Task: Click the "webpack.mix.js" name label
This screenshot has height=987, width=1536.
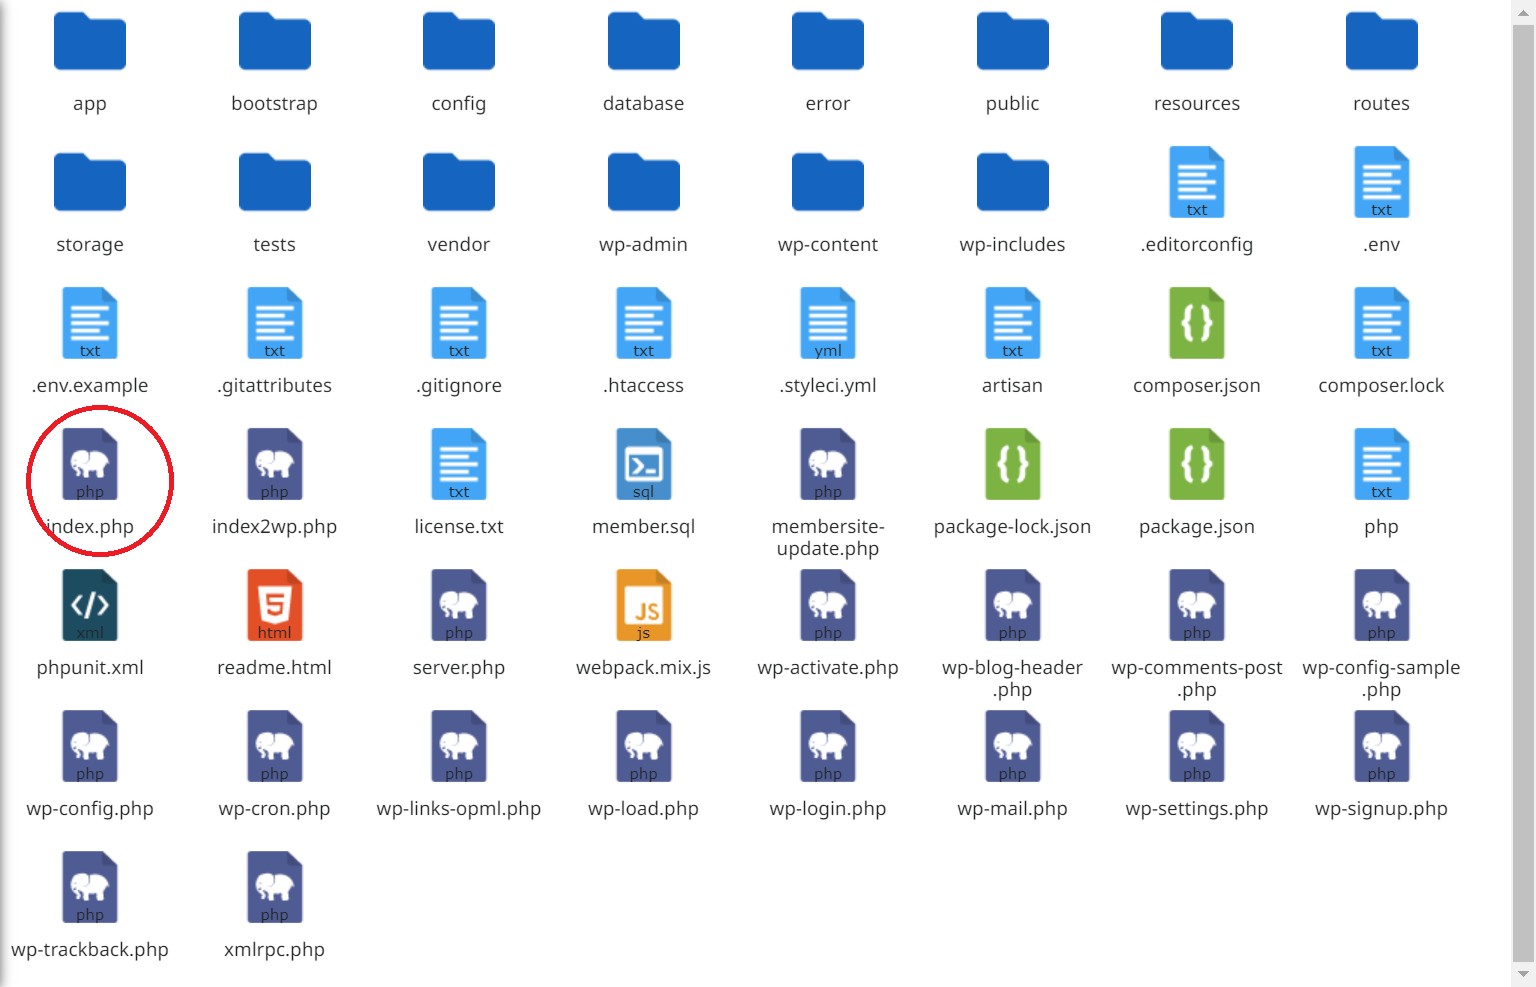Action: click(643, 667)
